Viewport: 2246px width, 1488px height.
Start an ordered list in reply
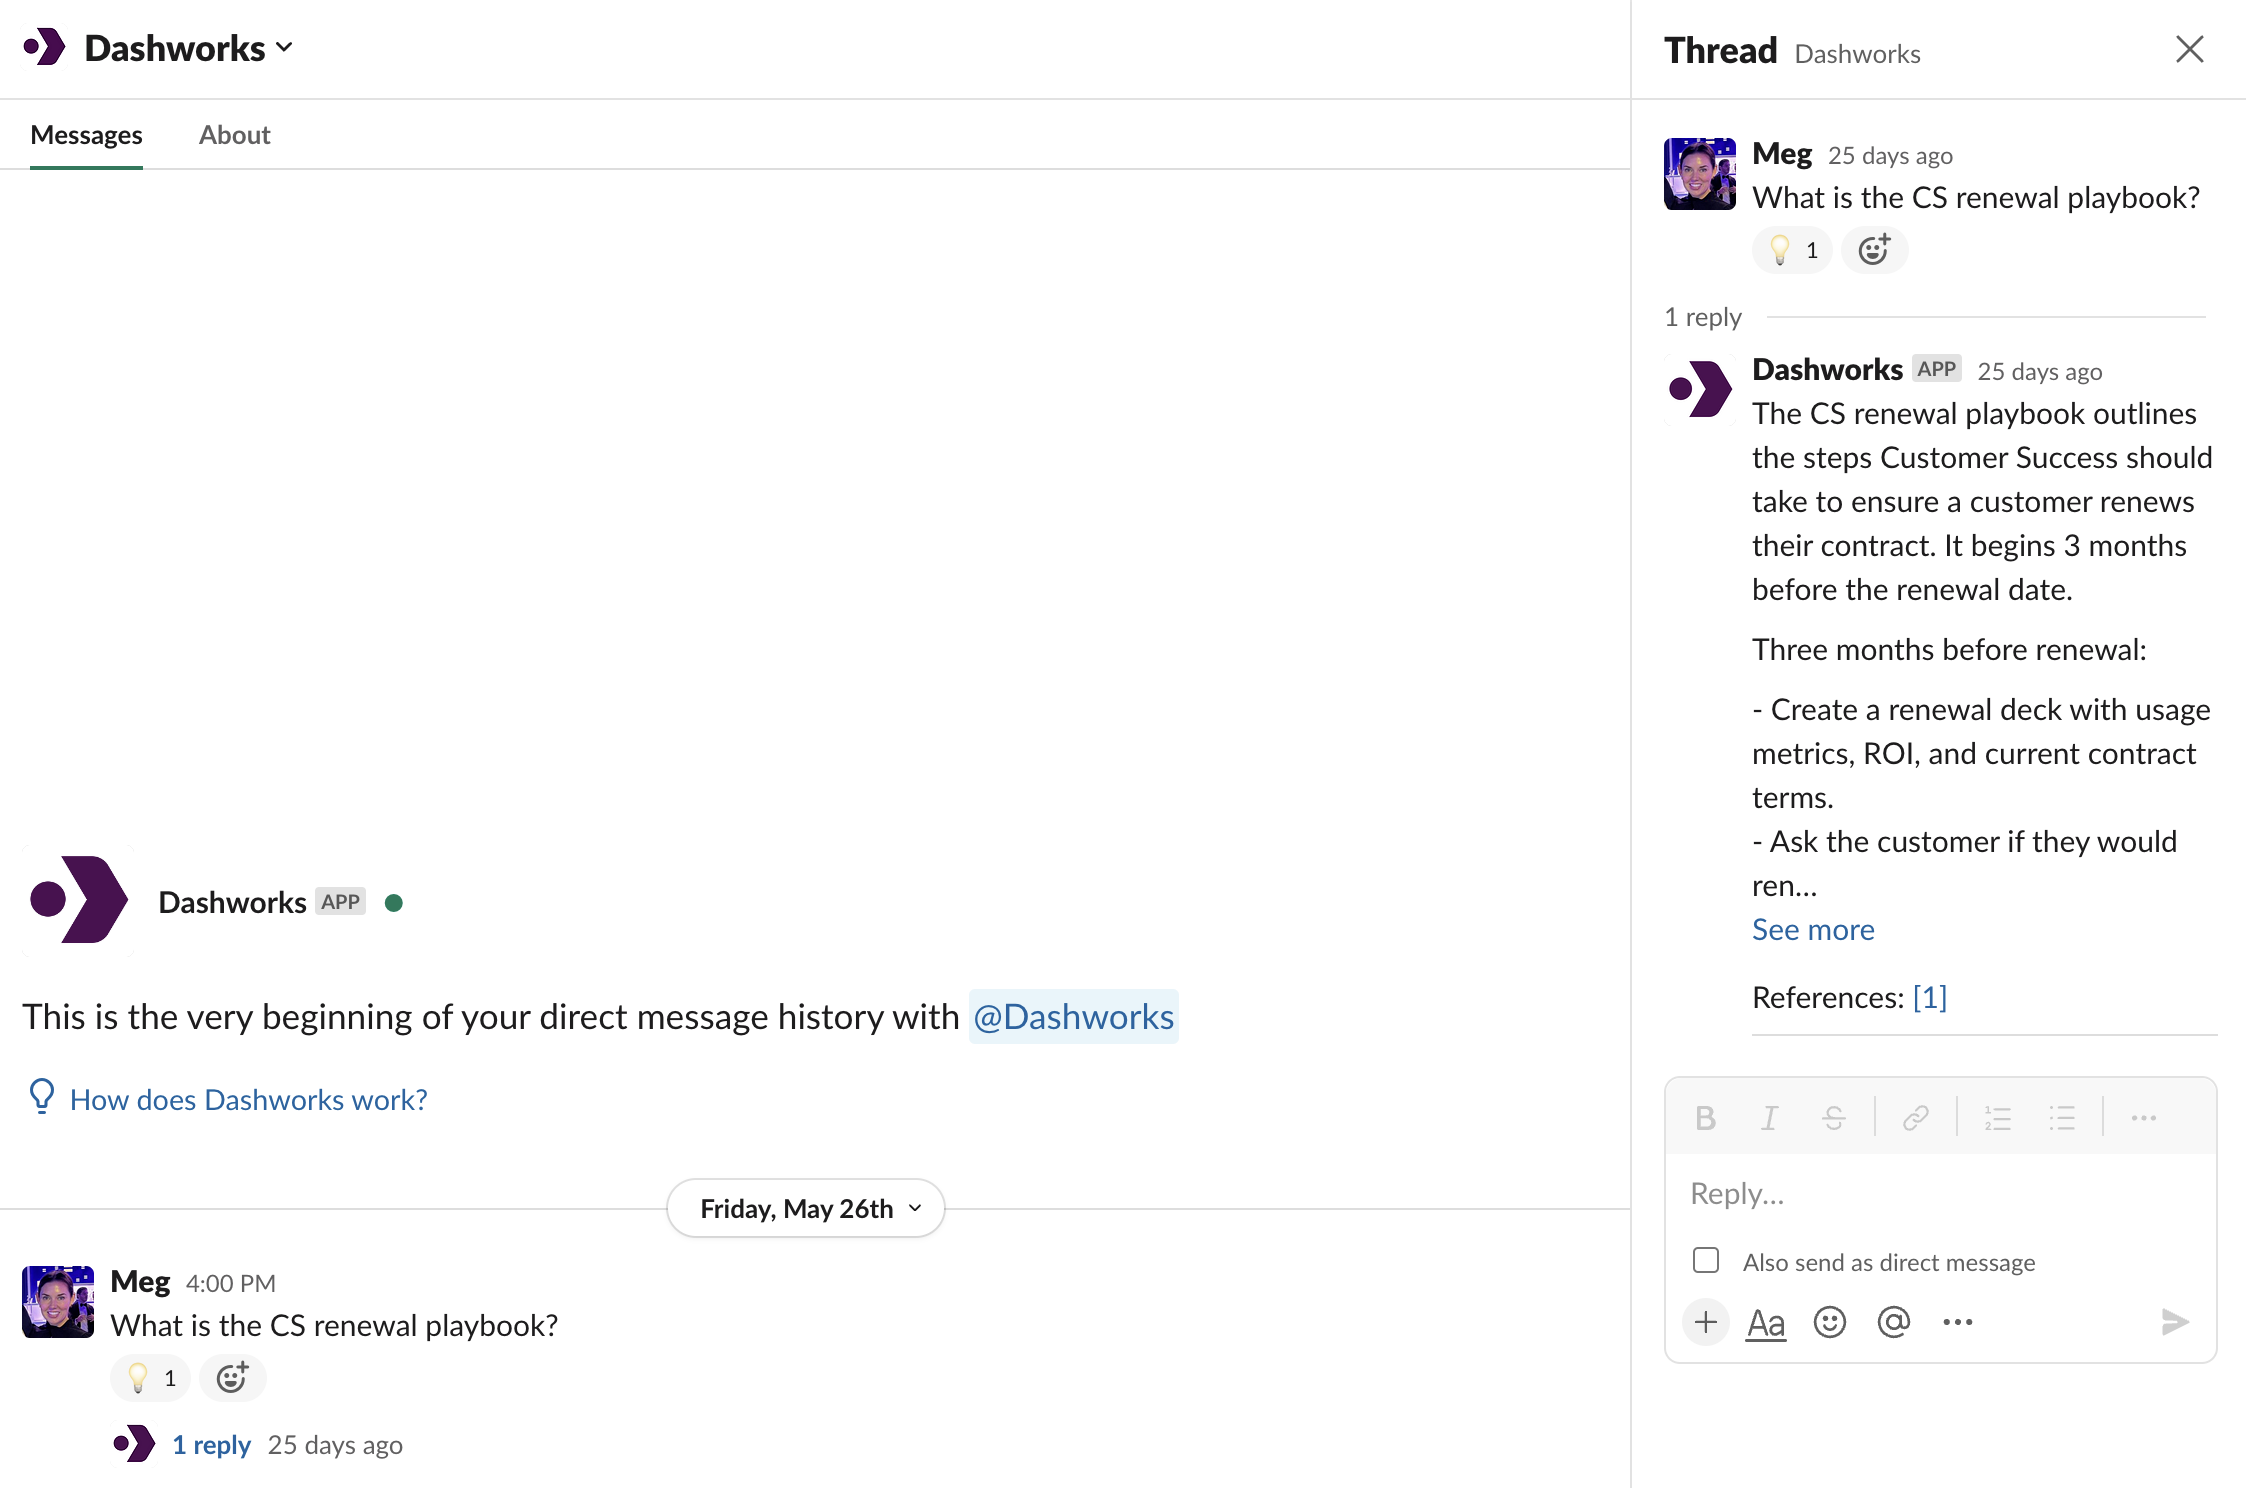click(x=1997, y=1118)
